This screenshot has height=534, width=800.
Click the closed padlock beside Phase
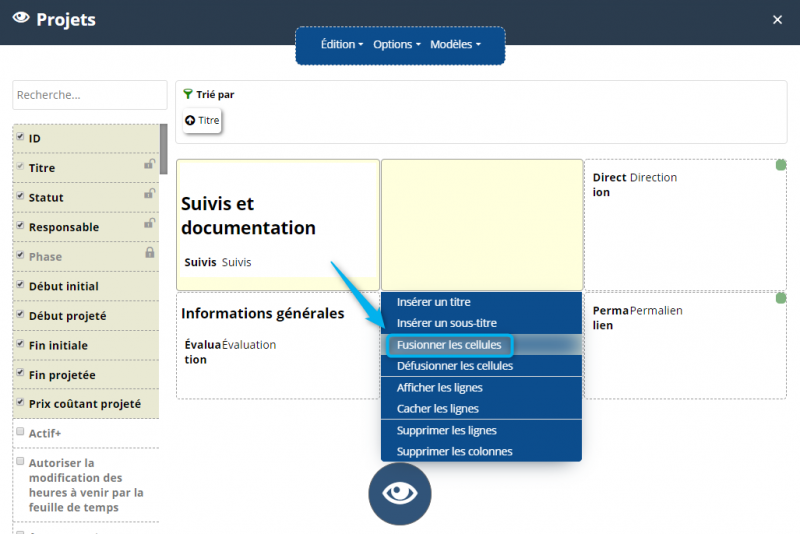coord(150,253)
